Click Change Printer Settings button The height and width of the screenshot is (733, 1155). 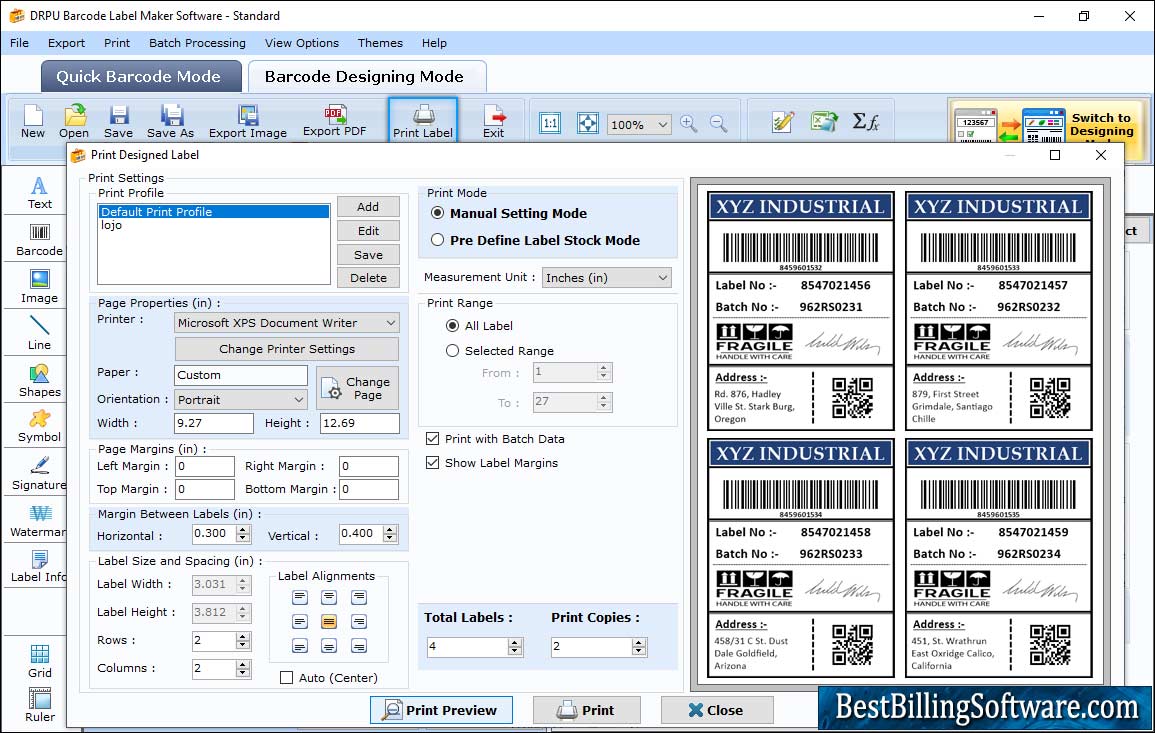coord(287,349)
